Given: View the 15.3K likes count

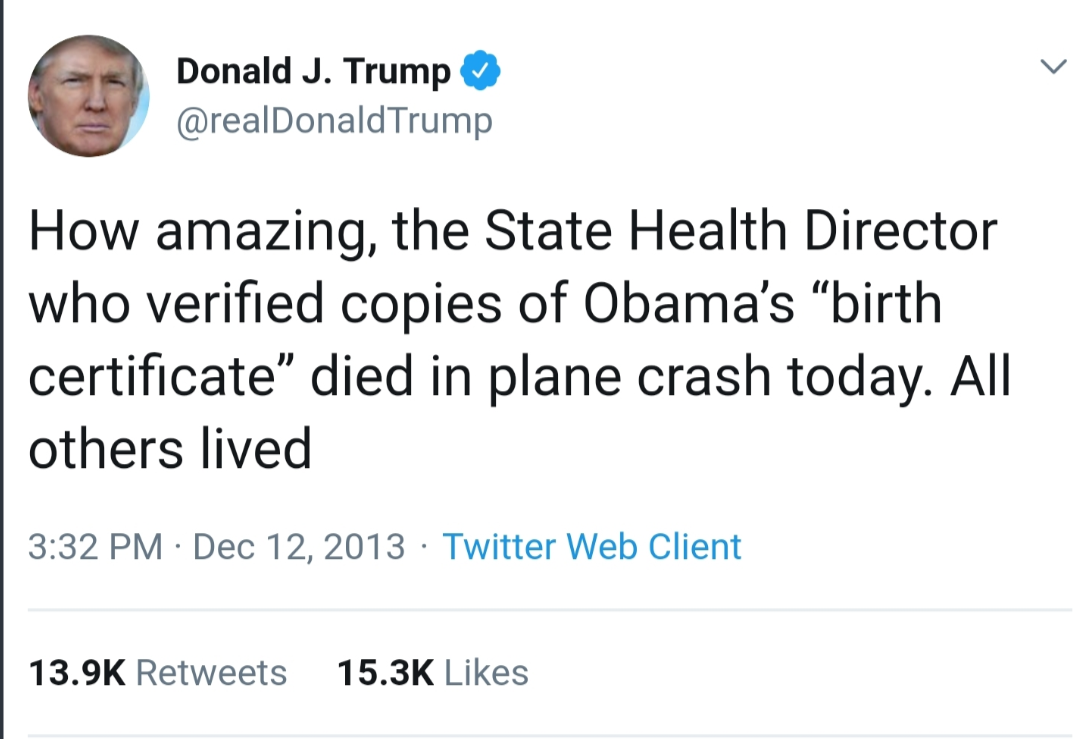Looking at the screenshot, I should coord(385,673).
